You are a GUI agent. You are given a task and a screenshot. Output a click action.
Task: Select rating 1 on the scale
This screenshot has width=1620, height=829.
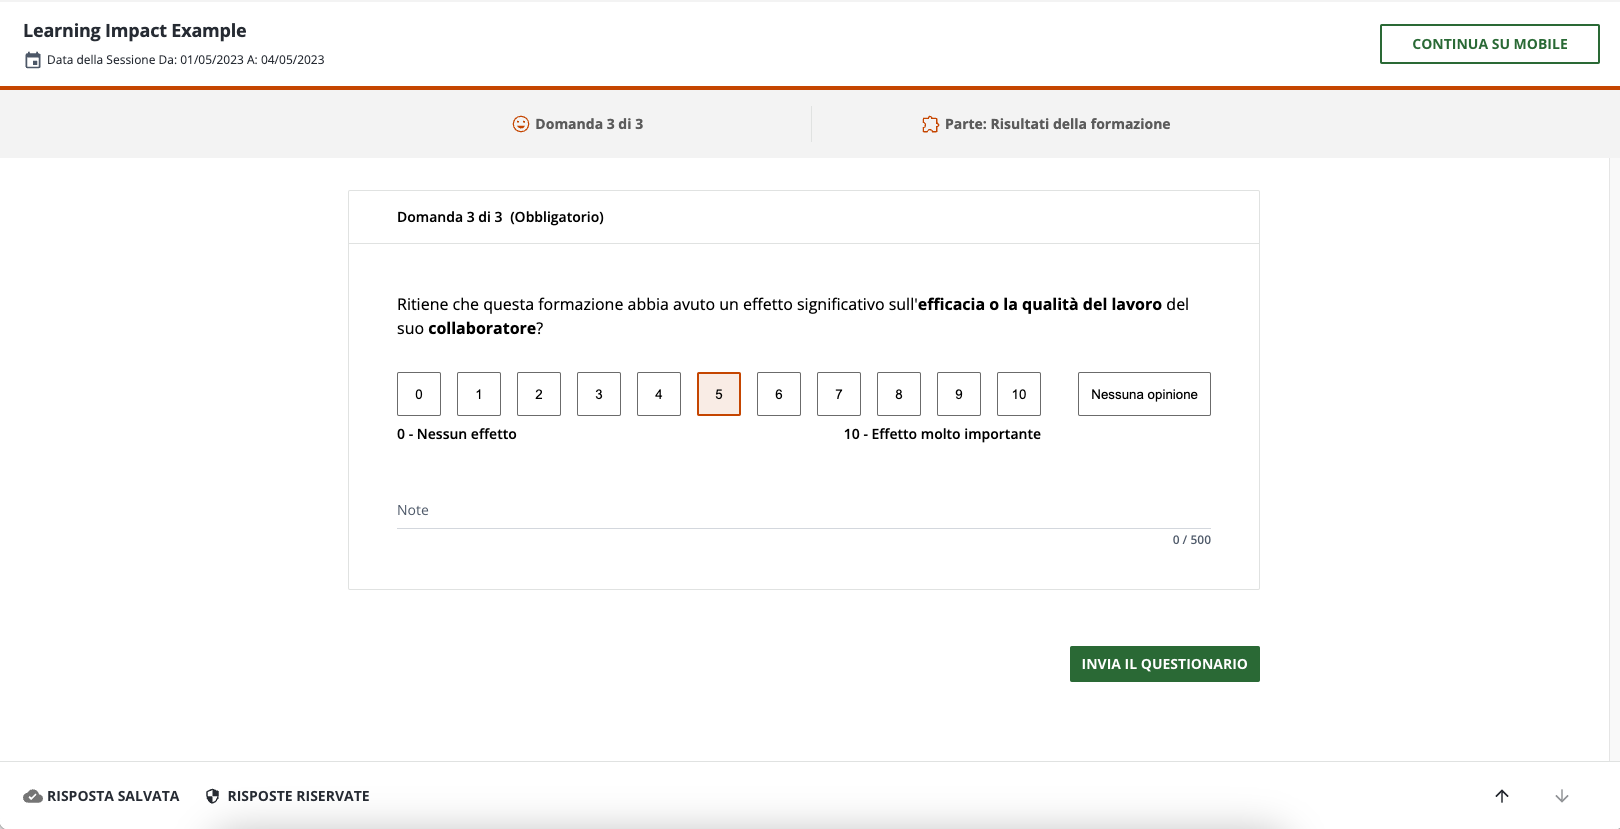pos(479,394)
